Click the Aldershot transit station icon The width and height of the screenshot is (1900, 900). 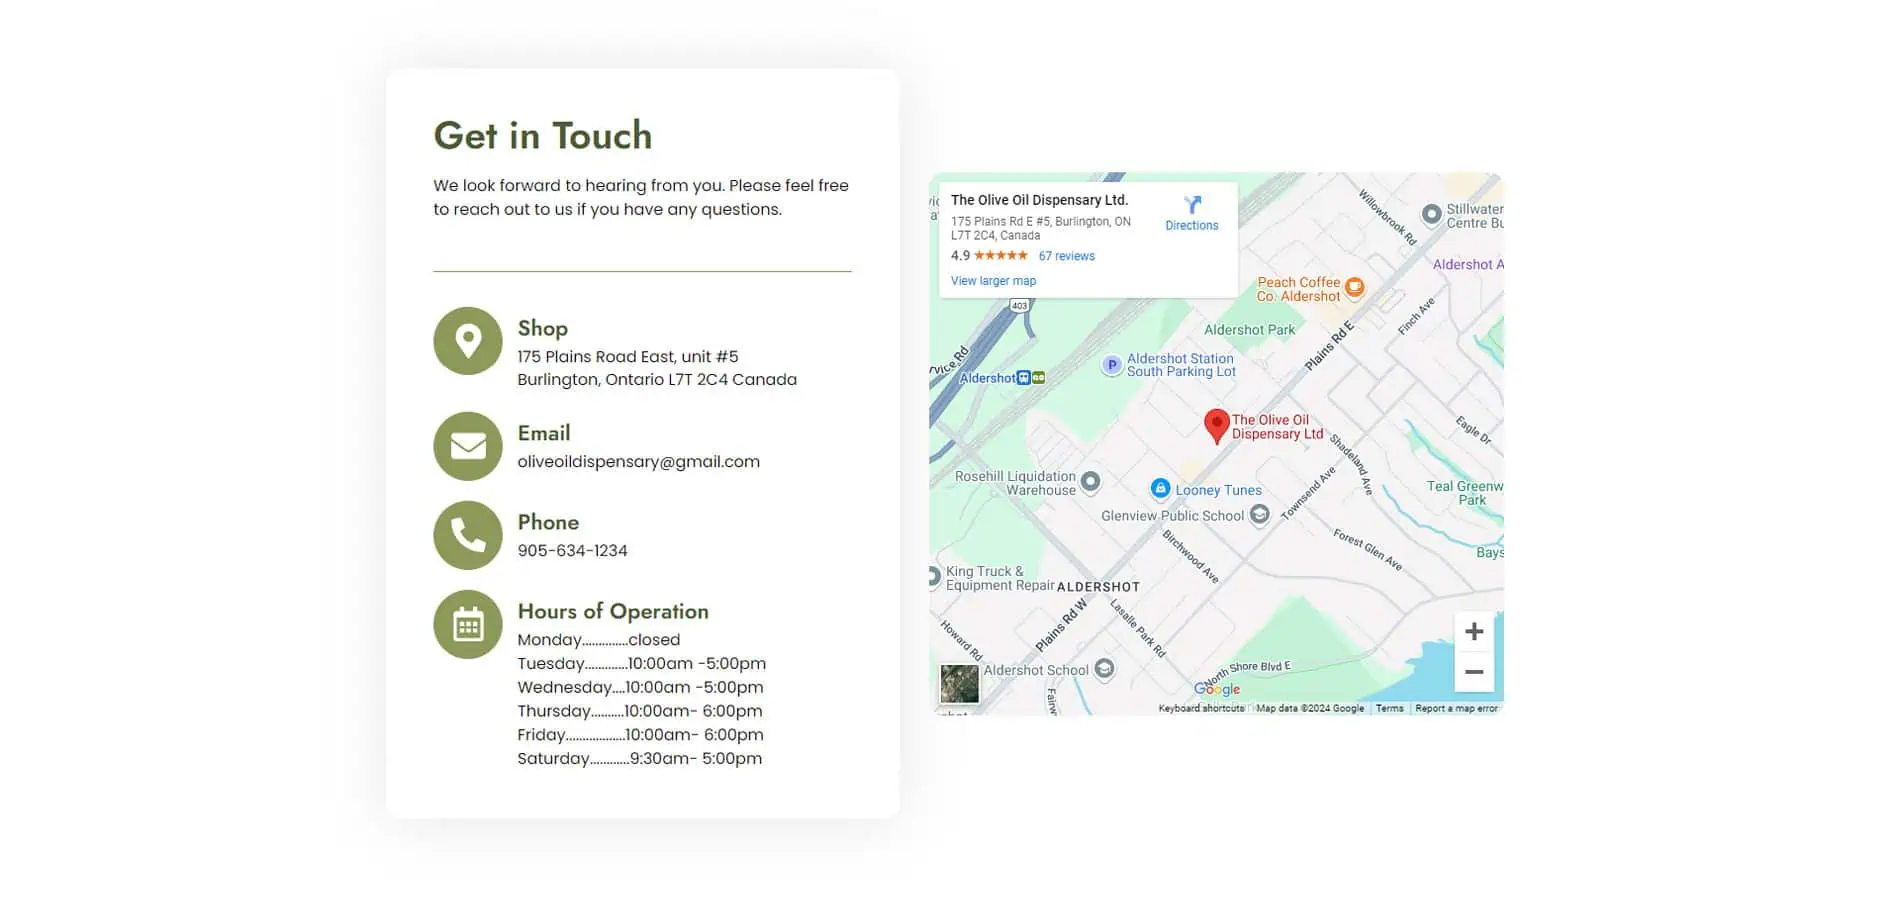pos(1023,378)
